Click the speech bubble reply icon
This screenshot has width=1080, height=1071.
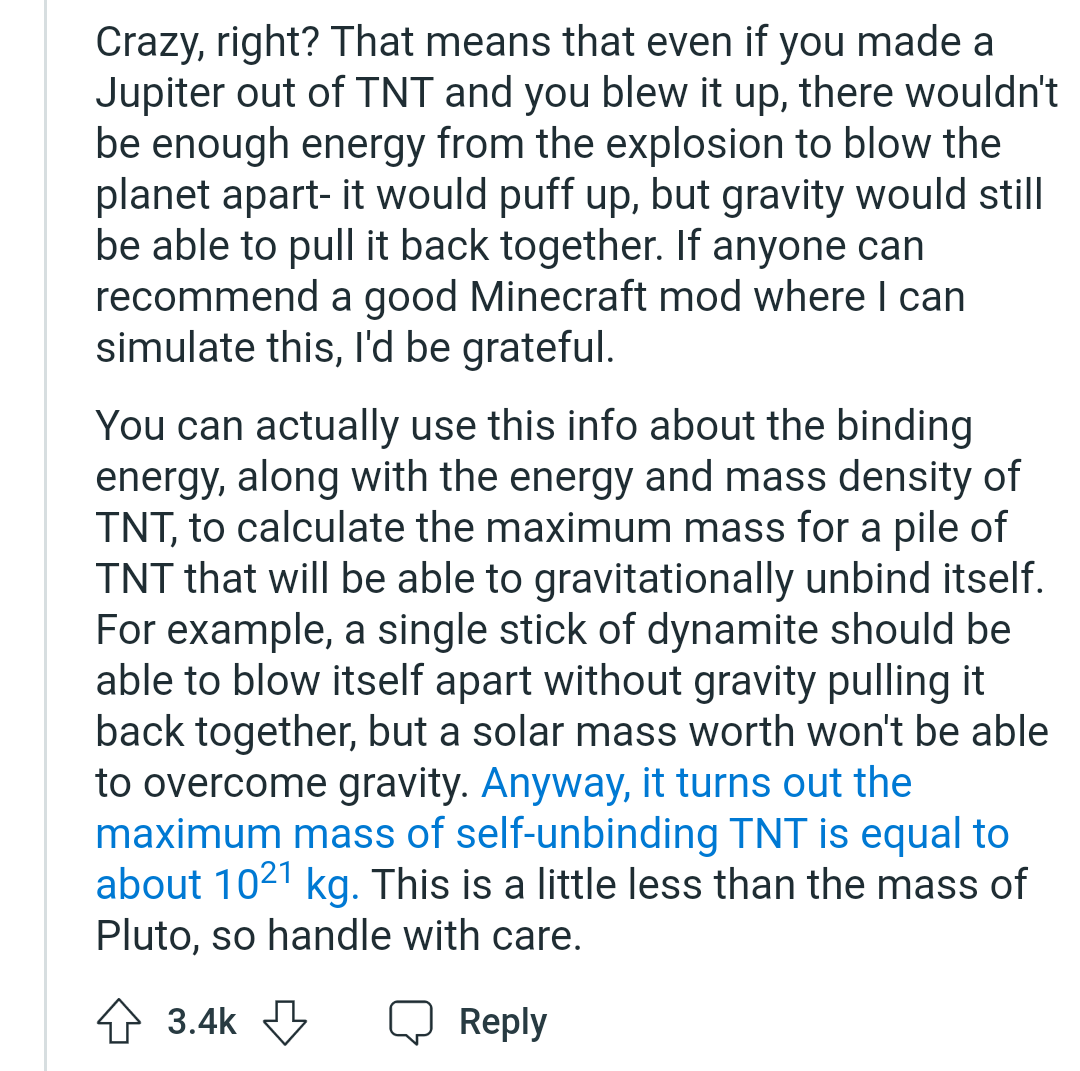pyautogui.click(x=411, y=1022)
